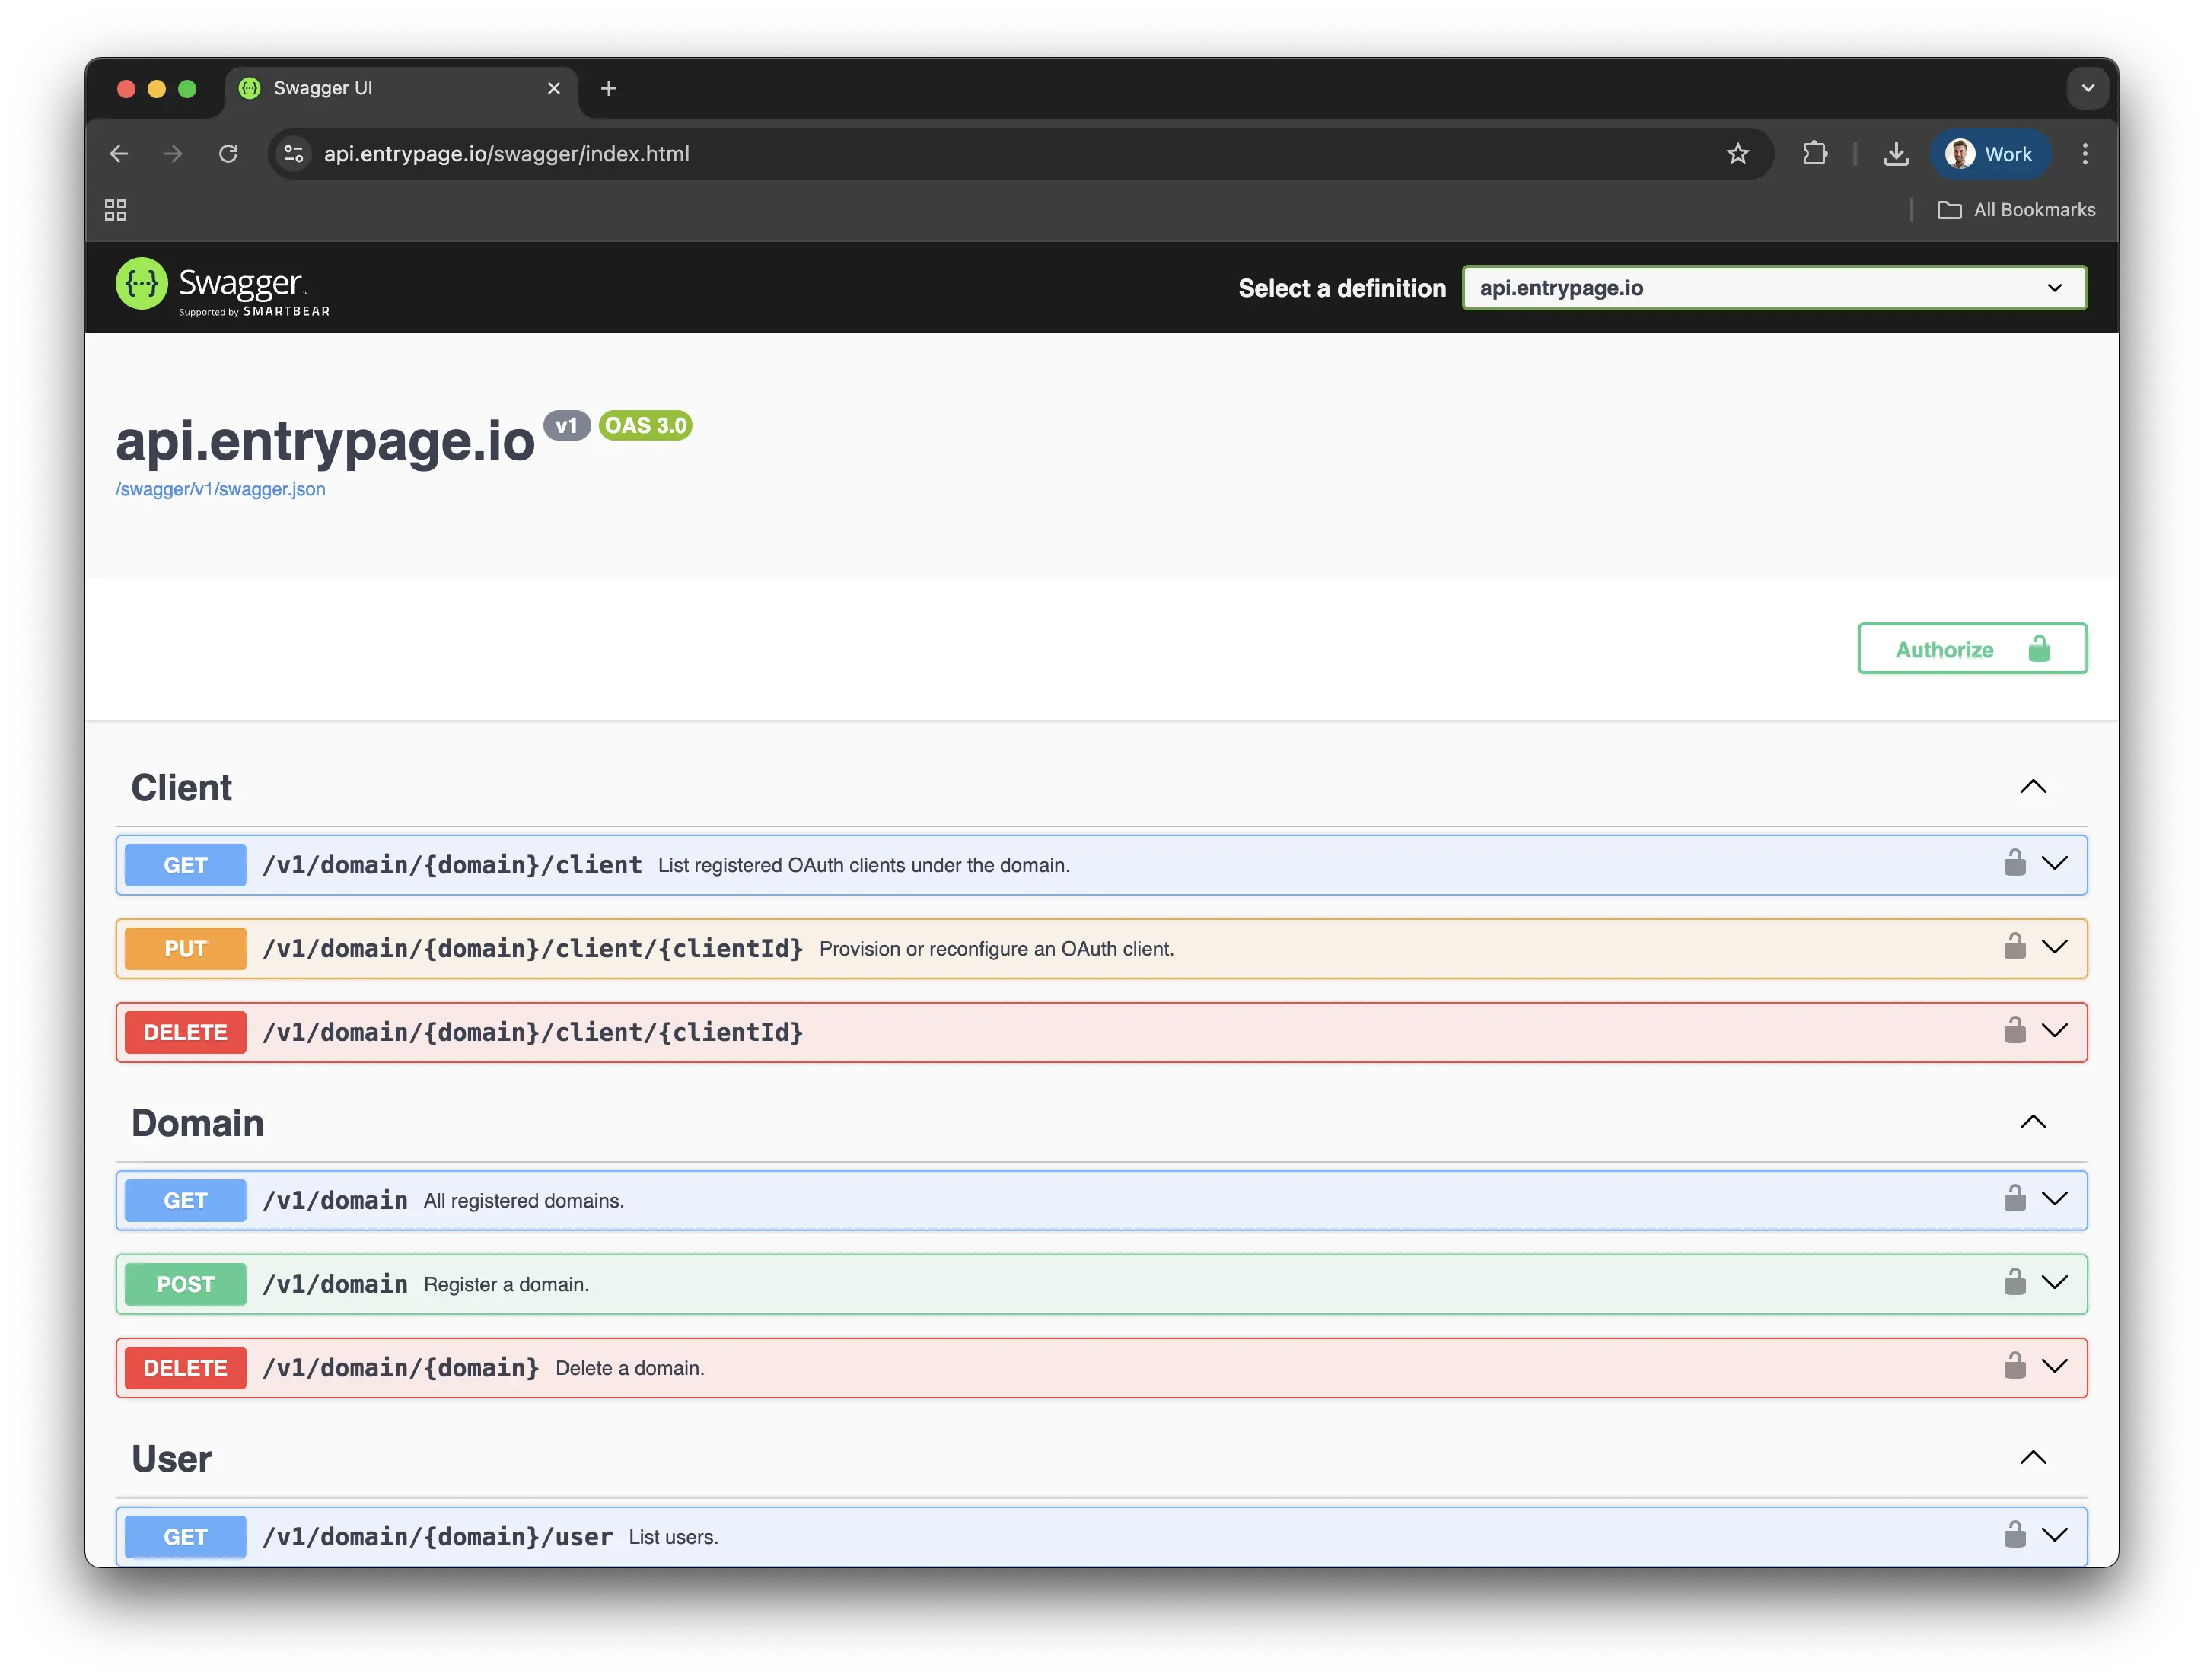Open a new browser tab

608,88
